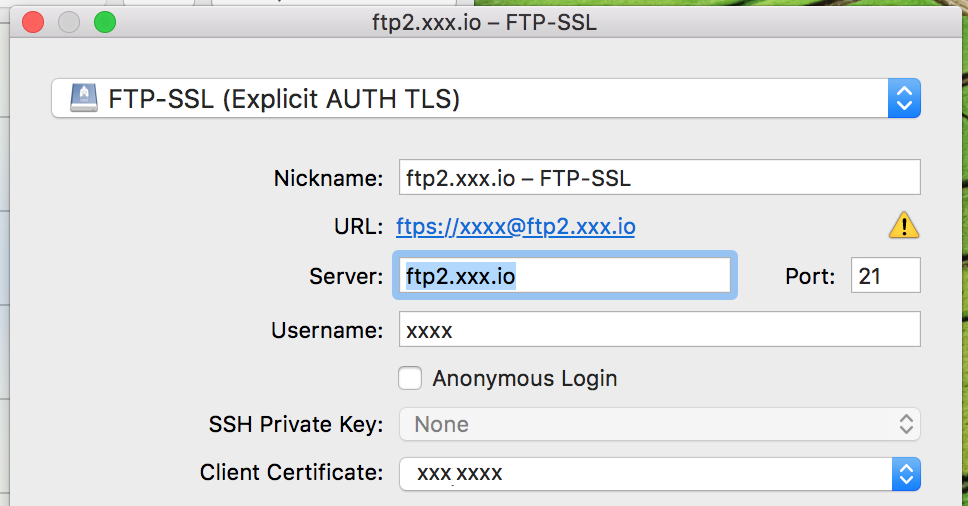Open the ftps://xxxx@ftp2.xxx.io URL link
968x506 pixels.
[x=515, y=227]
